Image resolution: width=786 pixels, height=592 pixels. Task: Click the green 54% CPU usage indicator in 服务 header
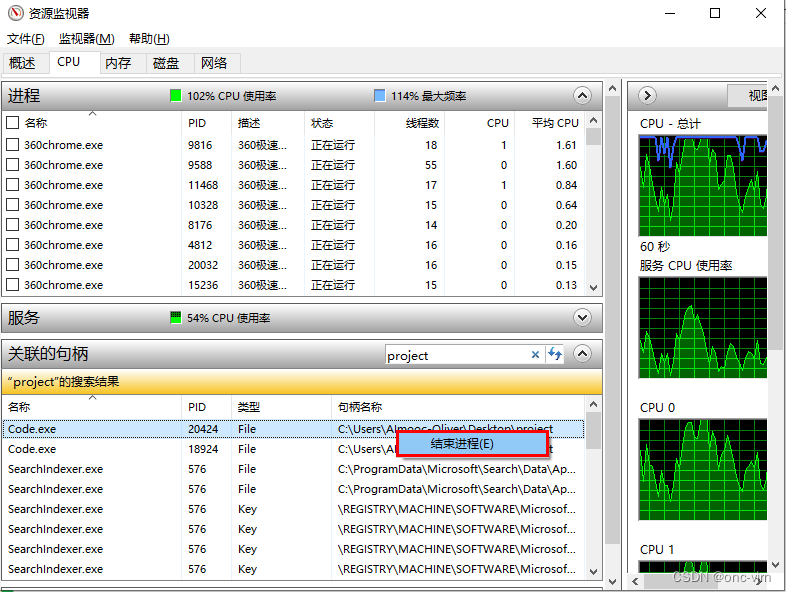(x=175, y=318)
